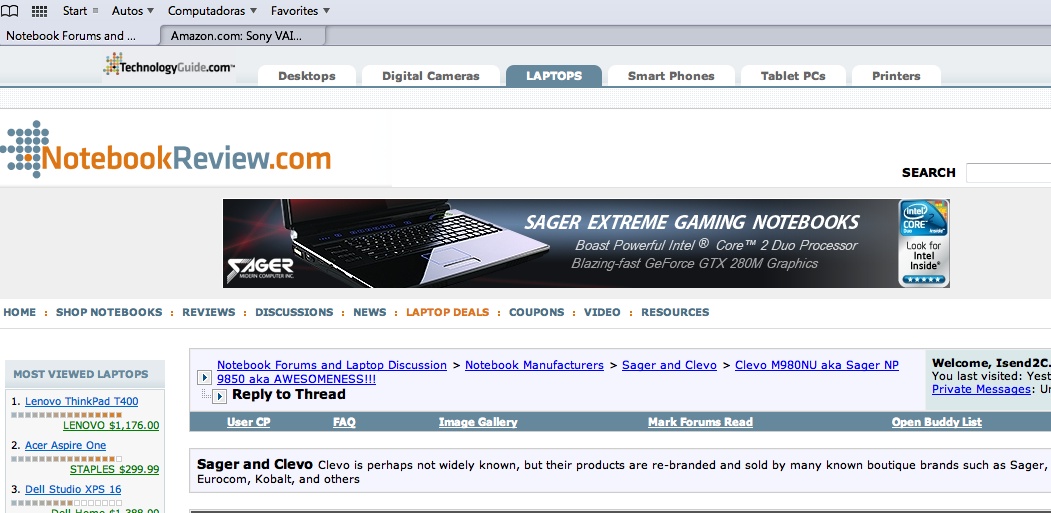Screen dimensions: 1051x513
Task: Click Open Buddy List
Action: pyautogui.click(x=936, y=422)
